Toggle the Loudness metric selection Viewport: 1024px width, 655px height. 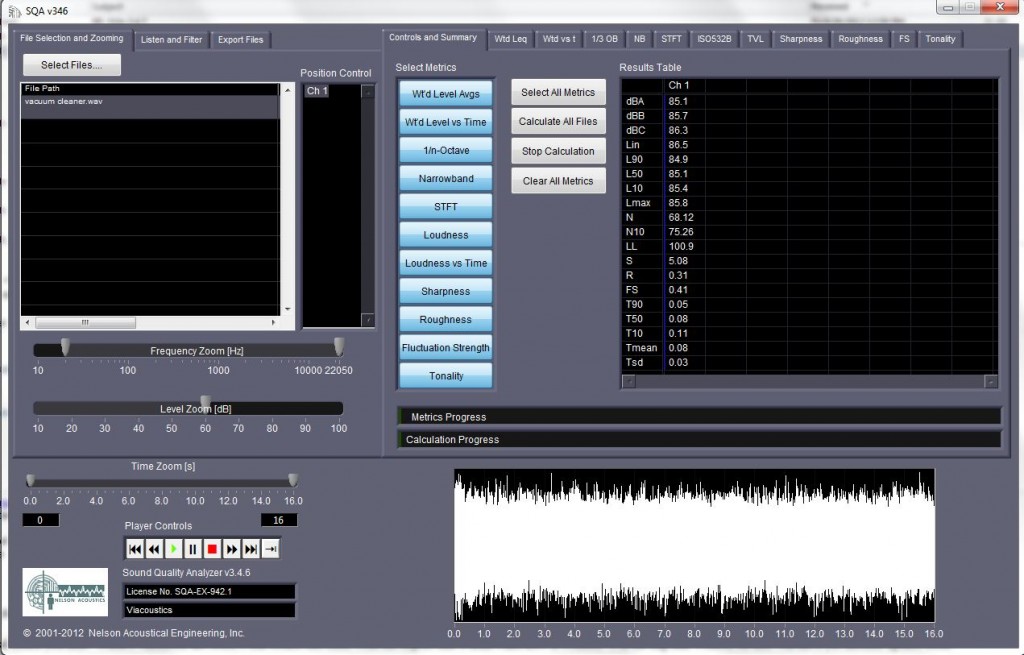(445, 234)
